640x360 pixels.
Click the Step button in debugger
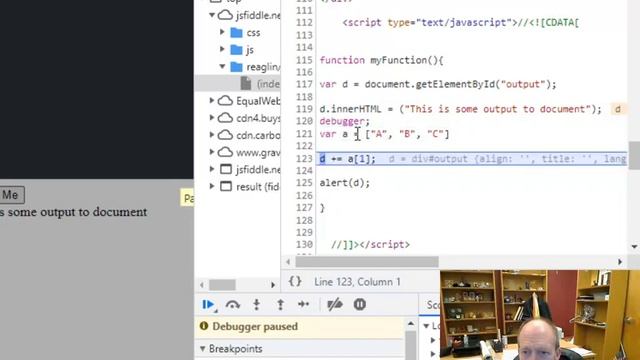point(304,304)
